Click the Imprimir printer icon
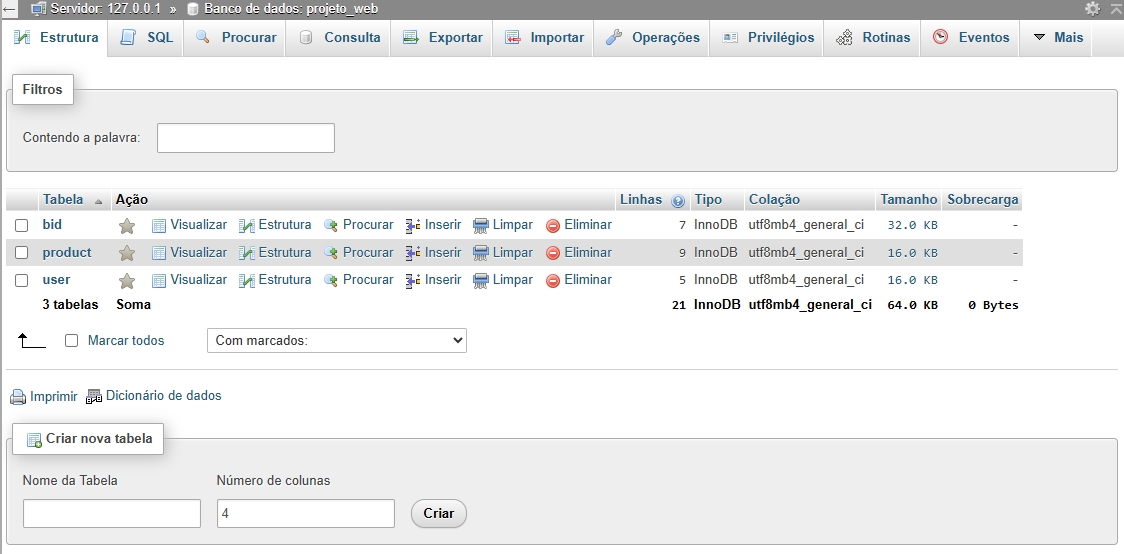This screenshot has width=1124, height=554. 18,397
